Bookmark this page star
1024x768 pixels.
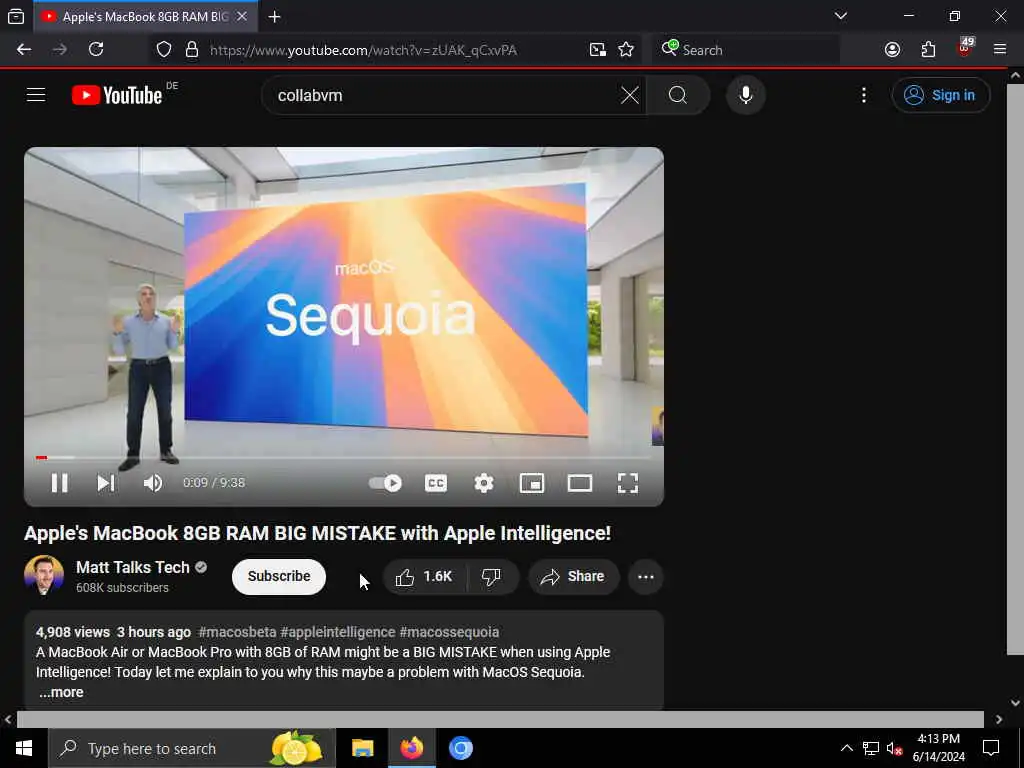626,50
